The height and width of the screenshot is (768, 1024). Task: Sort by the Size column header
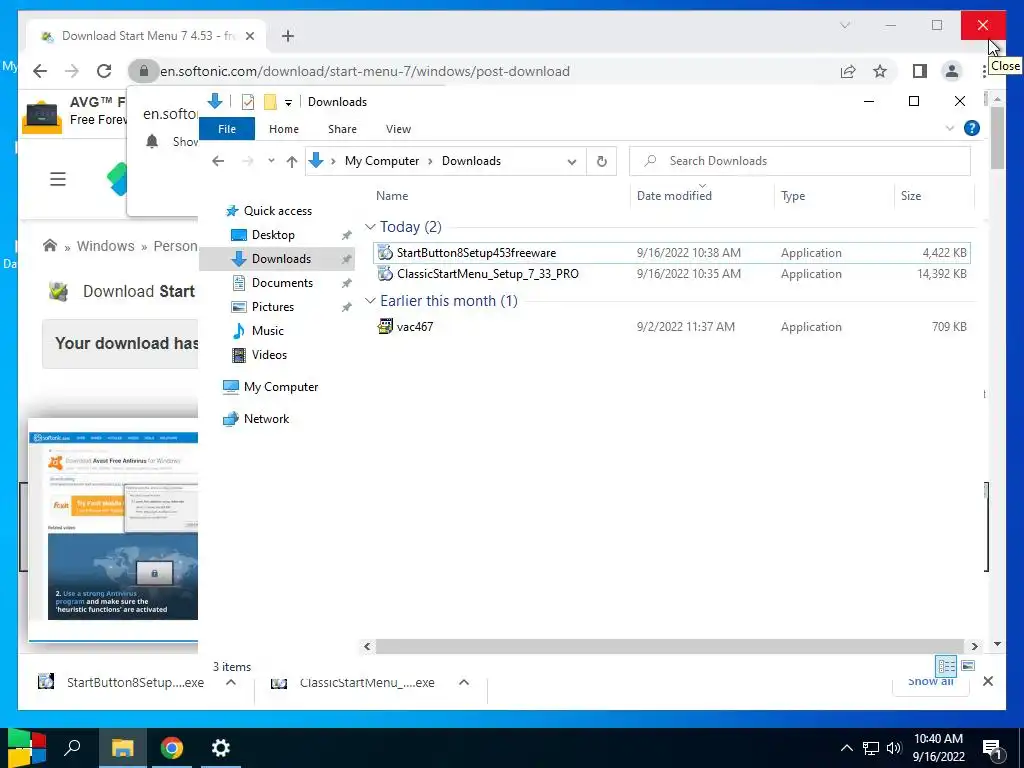tap(911, 196)
